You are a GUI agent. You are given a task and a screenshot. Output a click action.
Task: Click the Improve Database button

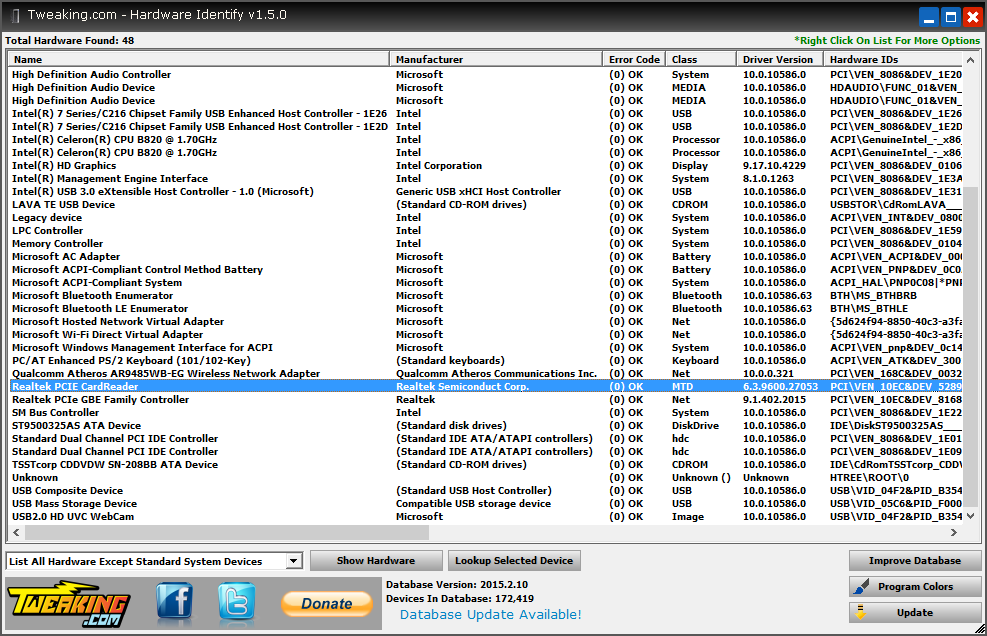click(915, 560)
